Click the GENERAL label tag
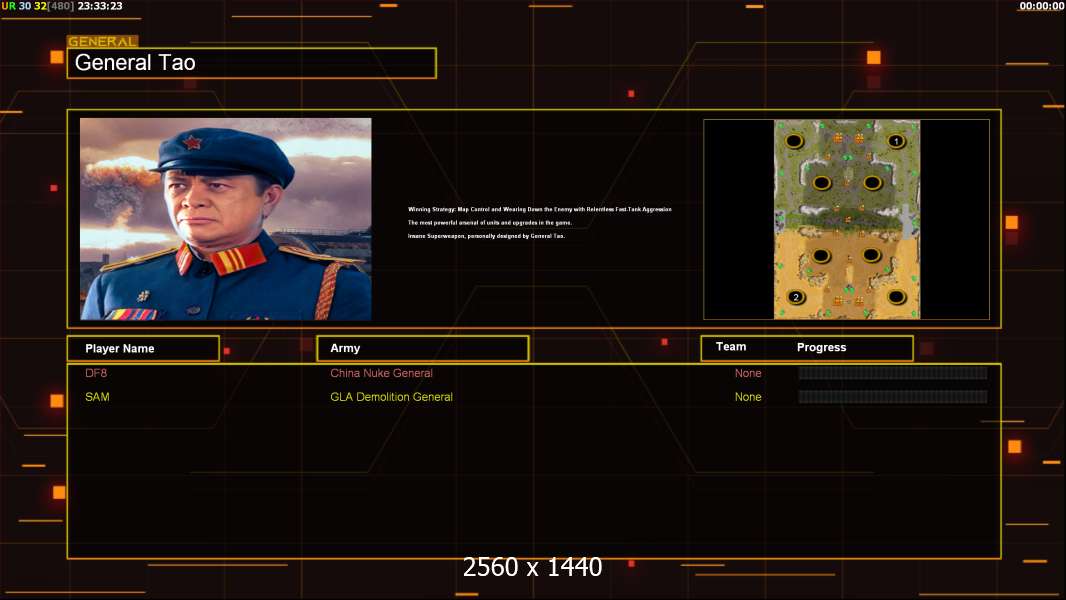The height and width of the screenshot is (600, 1066). [x=103, y=41]
